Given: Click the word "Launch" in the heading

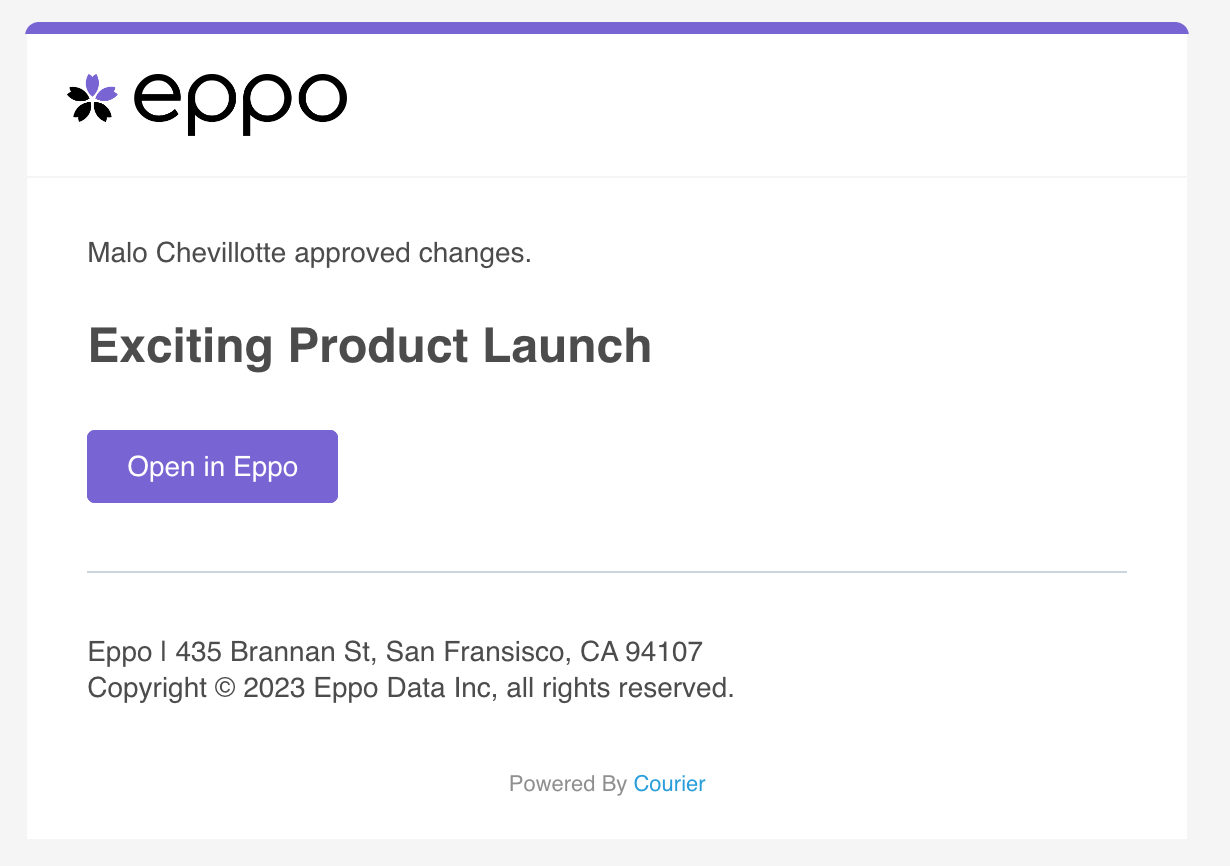Looking at the screenshot, I should [x=568, y=346].
